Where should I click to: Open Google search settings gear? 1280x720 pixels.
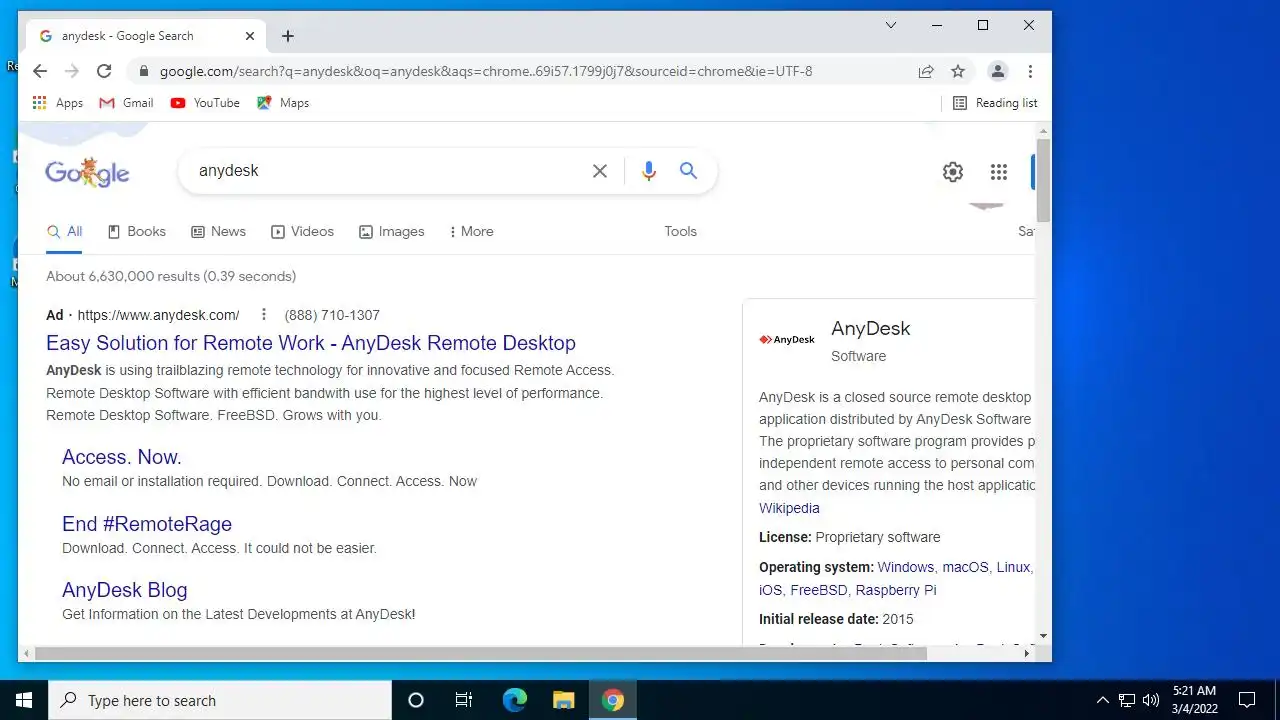(x=953, y=172)
